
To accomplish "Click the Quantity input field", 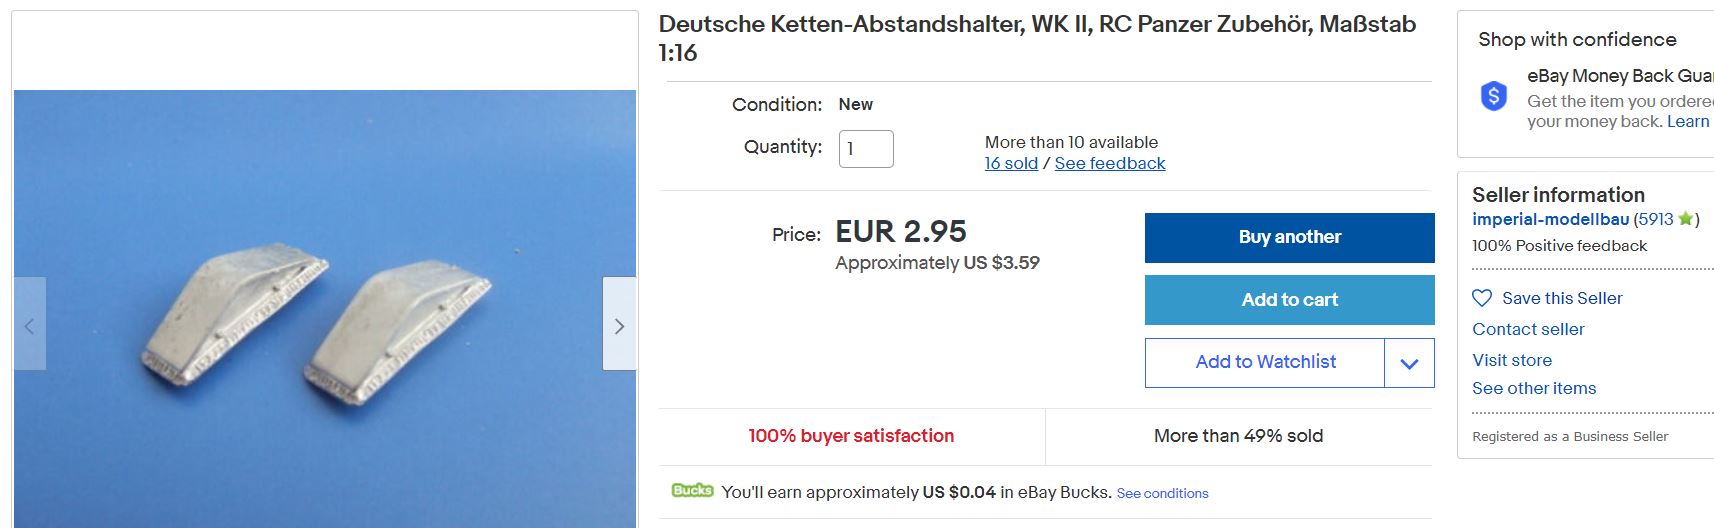I will point(866,149).
